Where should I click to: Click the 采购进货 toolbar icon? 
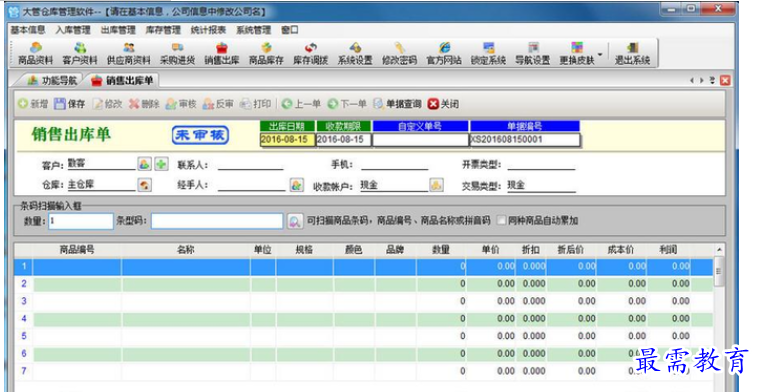coord(177,54)
